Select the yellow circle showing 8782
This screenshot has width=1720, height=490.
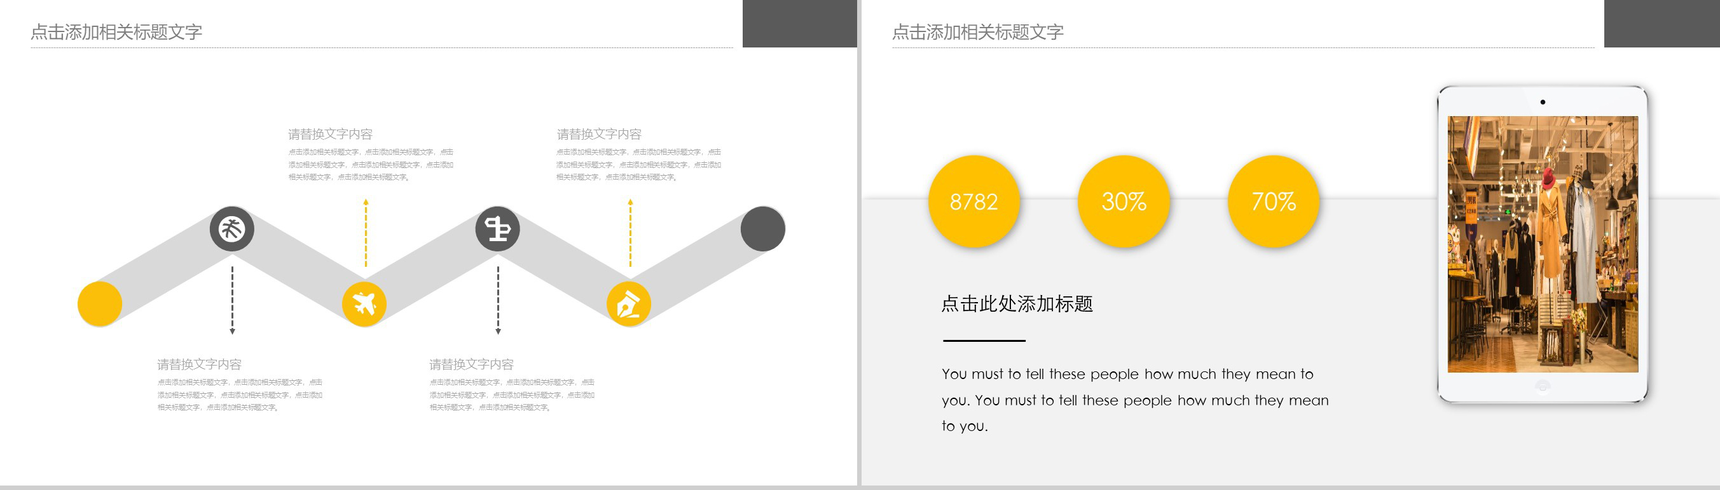tap(974, 201)
